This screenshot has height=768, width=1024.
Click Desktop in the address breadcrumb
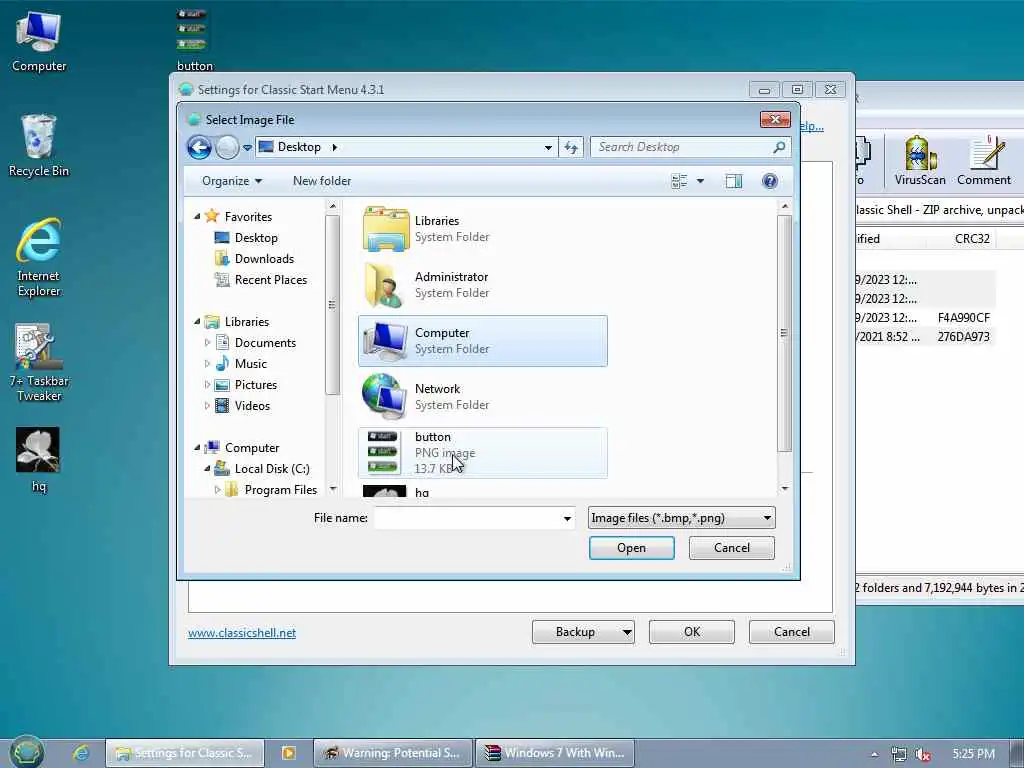point(299,148)
